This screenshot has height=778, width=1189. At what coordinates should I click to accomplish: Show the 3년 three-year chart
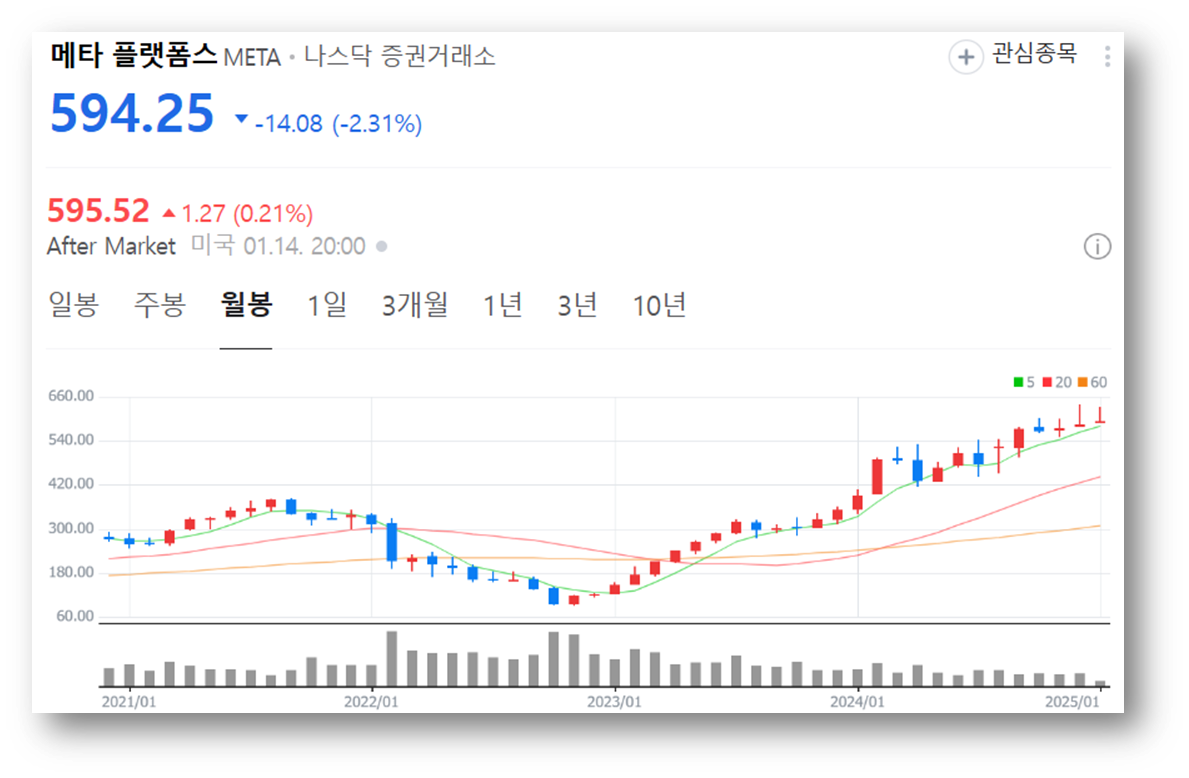577,305
